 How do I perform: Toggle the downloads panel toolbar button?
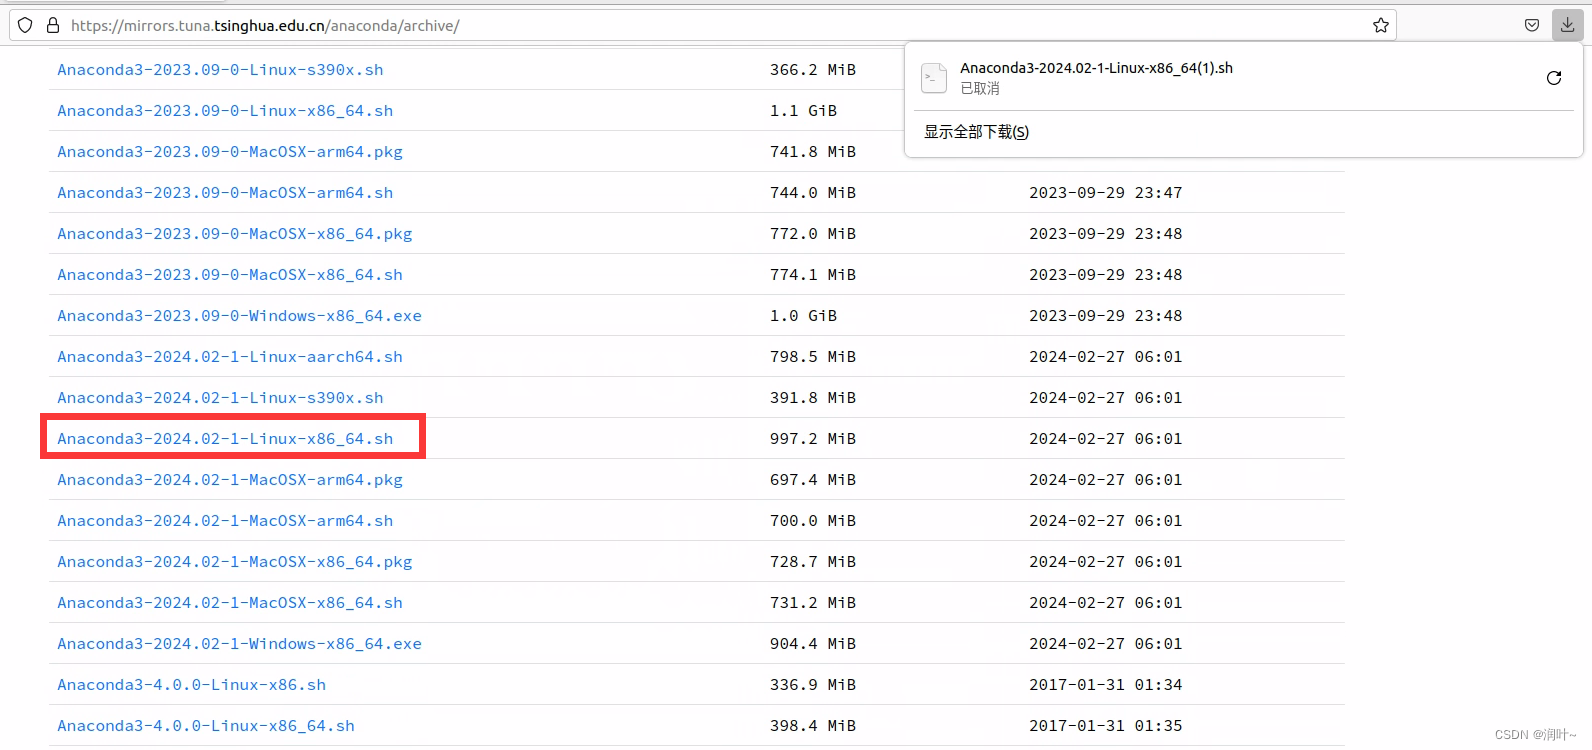(1567, 25)
